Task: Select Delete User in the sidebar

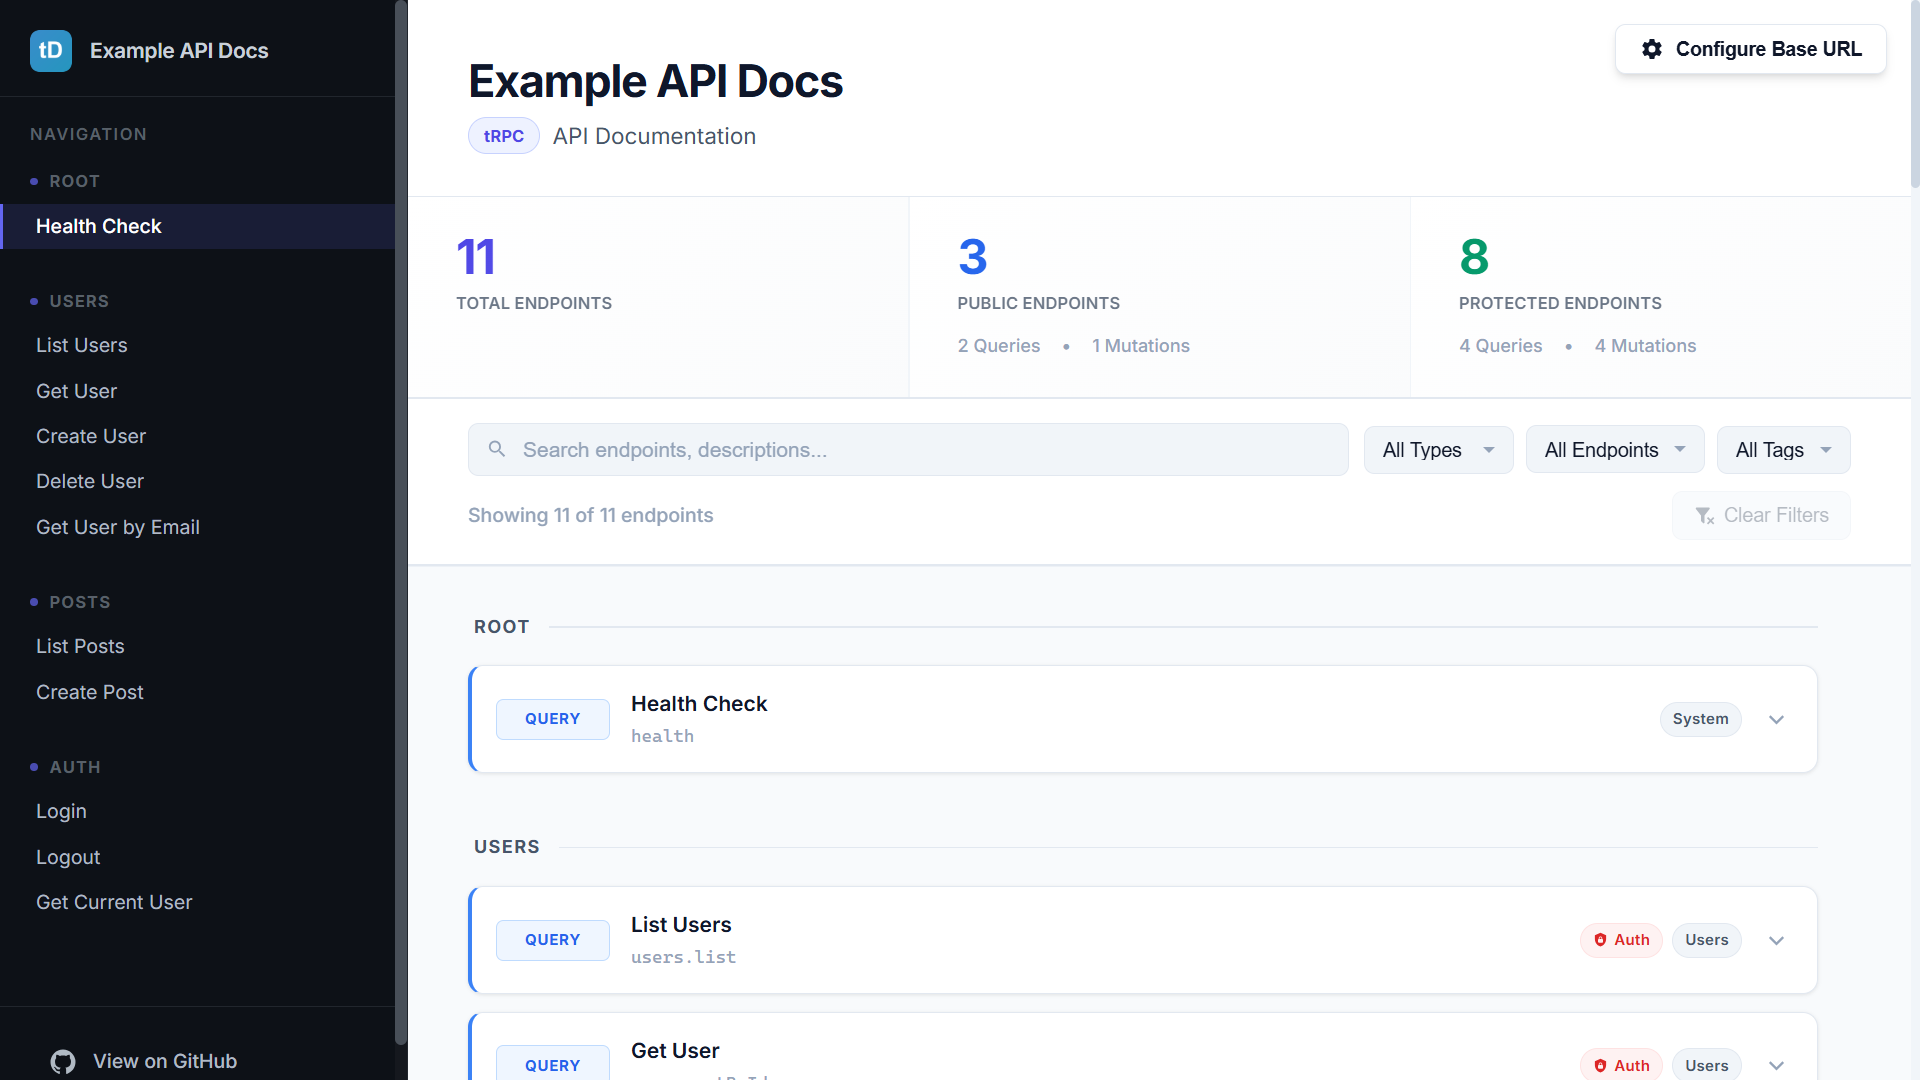Action: click(x=198, y=481)
